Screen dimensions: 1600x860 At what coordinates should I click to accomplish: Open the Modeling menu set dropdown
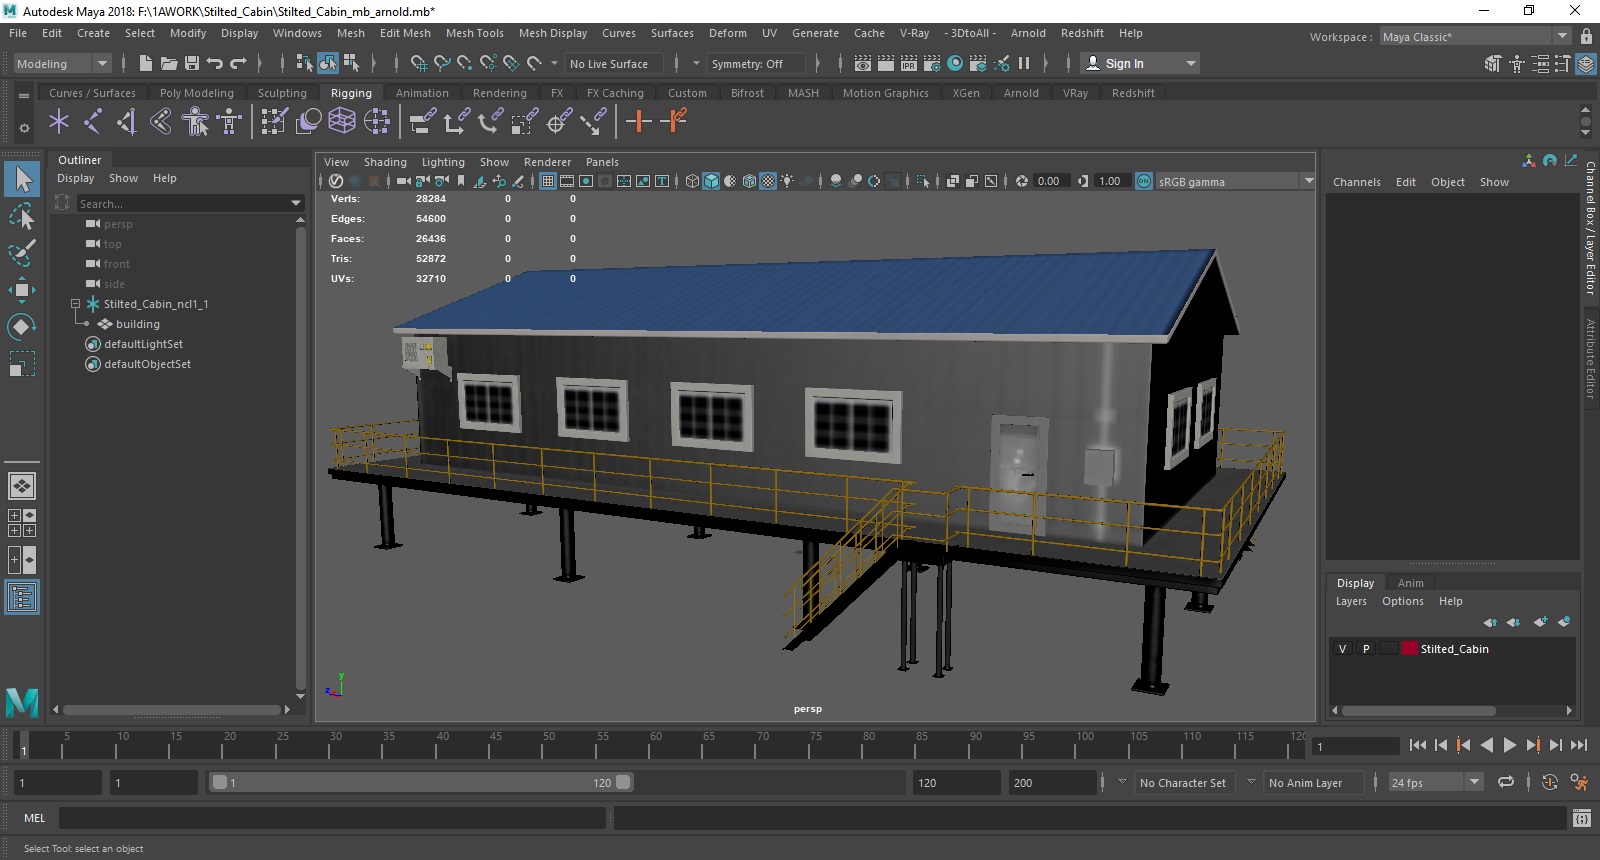pyautogui.click(x=62, y=63)
